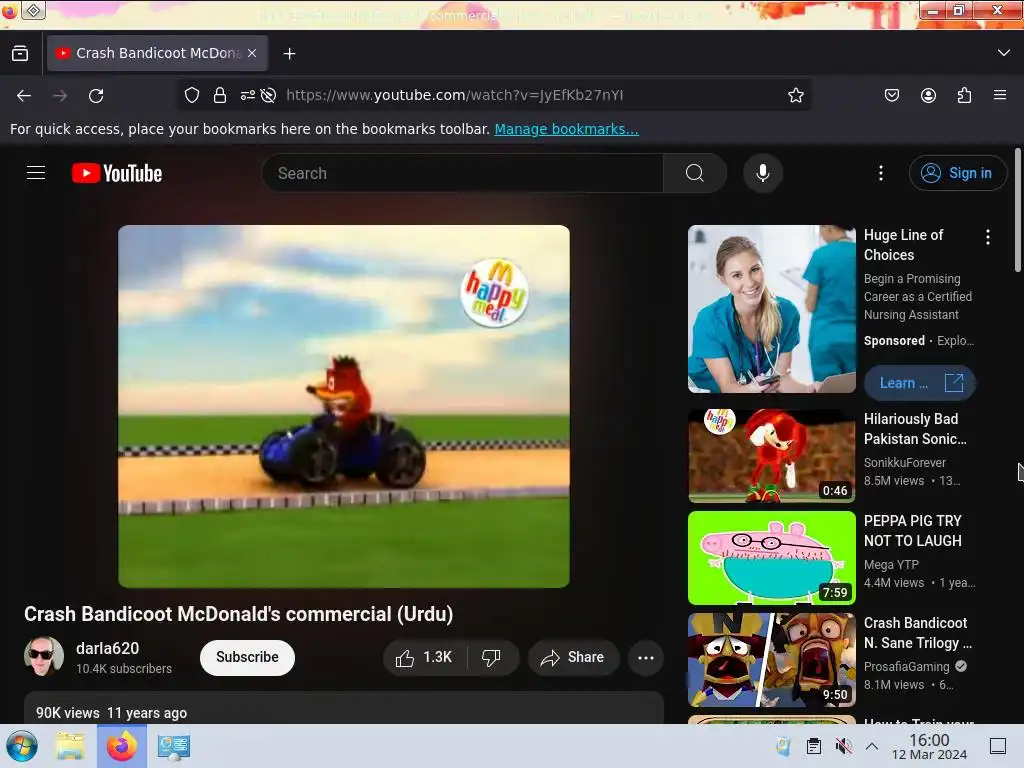
Task: Go back with browser back arrow
Action: 24,96
